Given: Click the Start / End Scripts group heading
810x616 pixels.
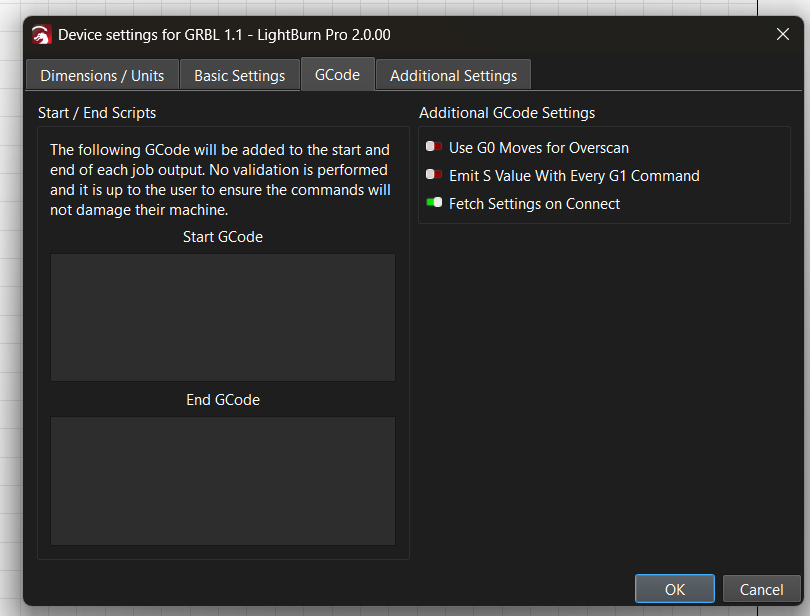Looking at the screenshot, I should coord(97,113).
